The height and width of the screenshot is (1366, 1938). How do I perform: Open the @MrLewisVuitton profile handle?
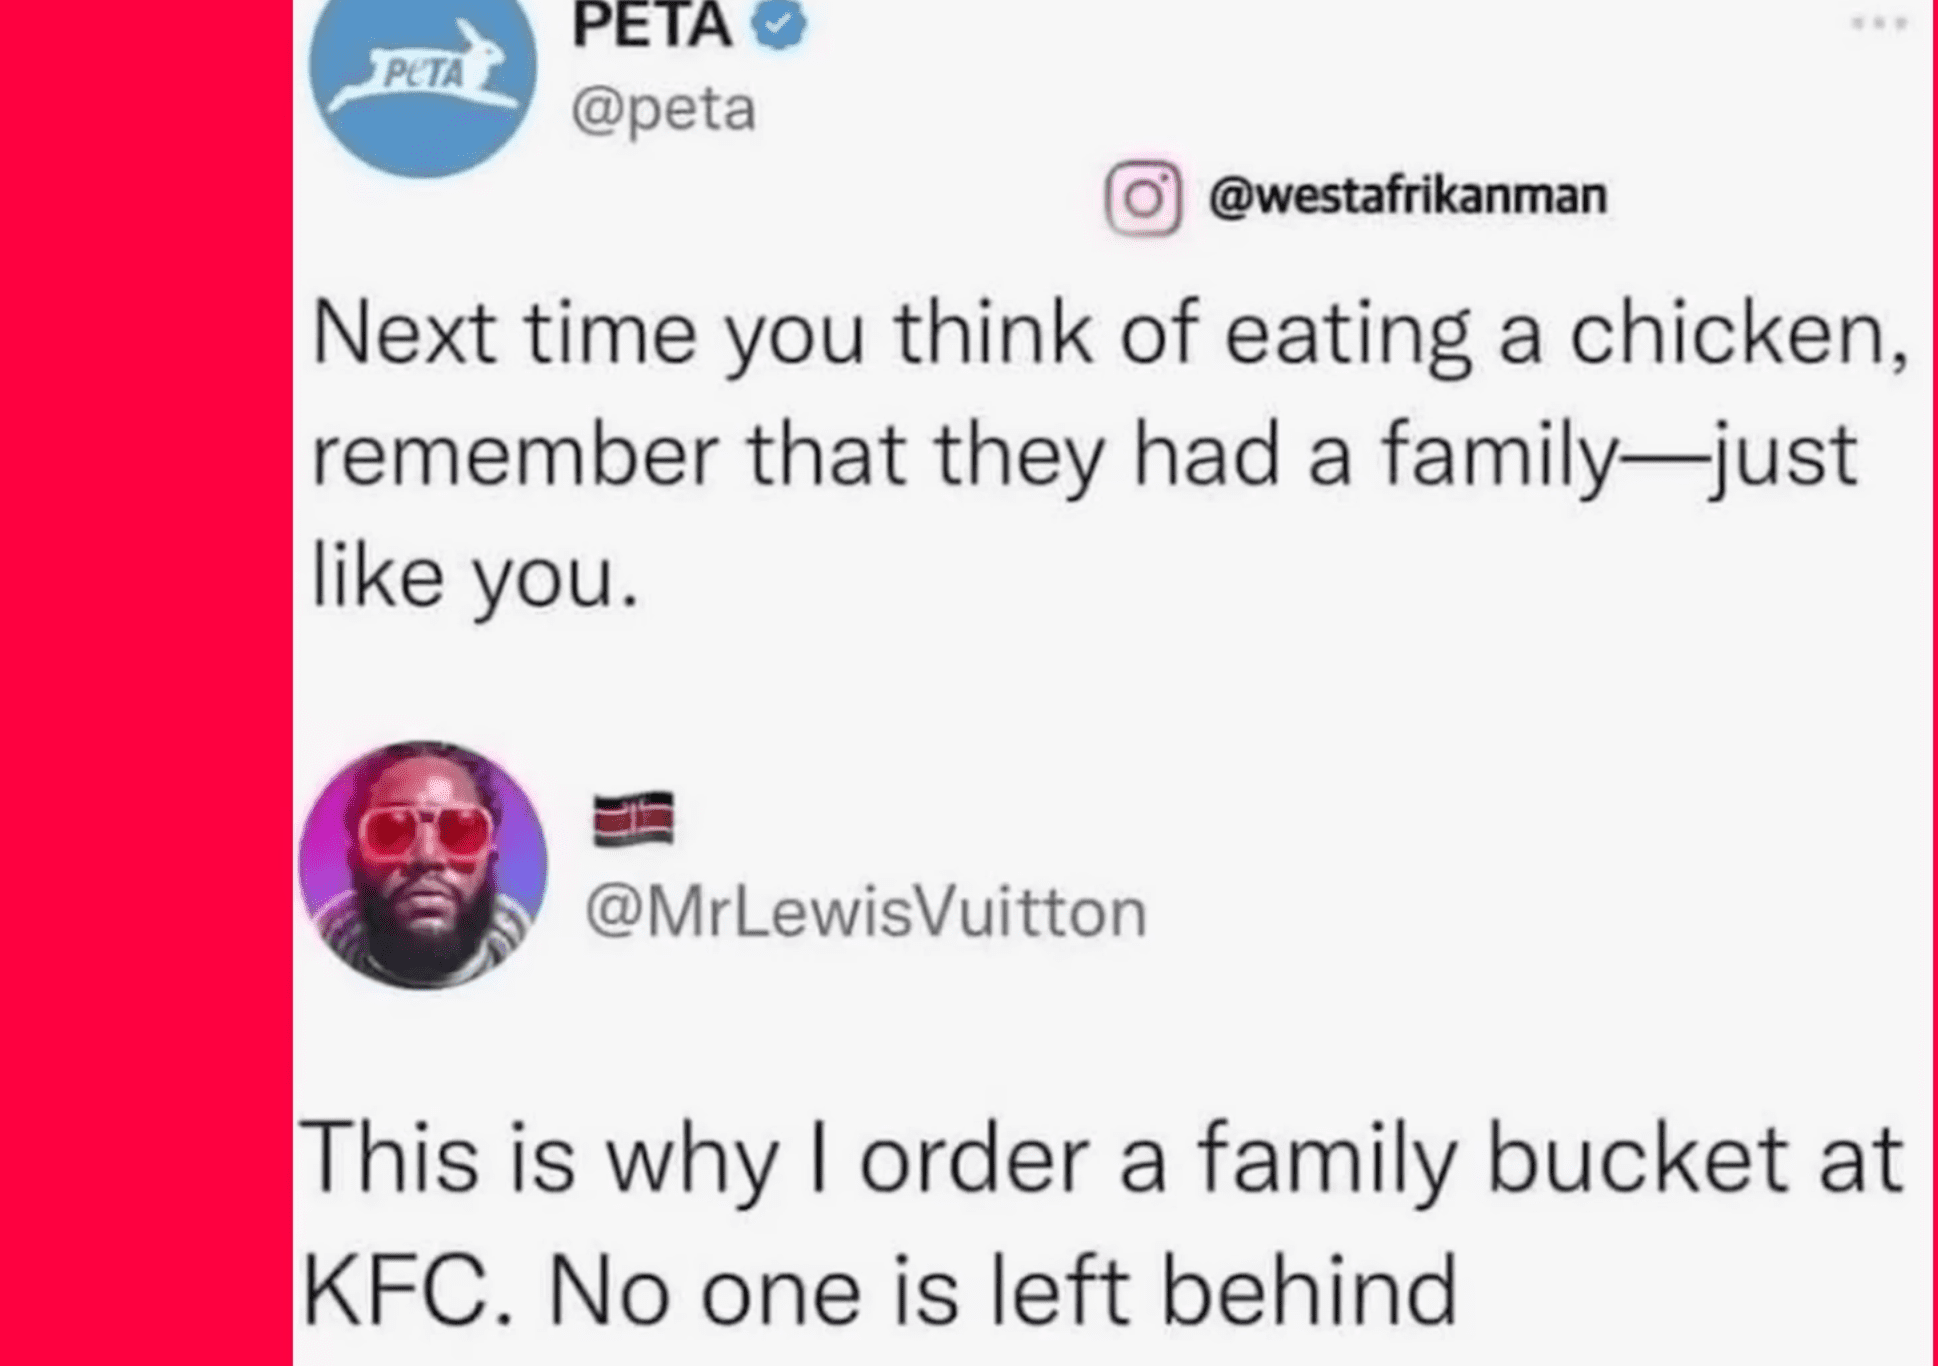(x=866, y=912)
